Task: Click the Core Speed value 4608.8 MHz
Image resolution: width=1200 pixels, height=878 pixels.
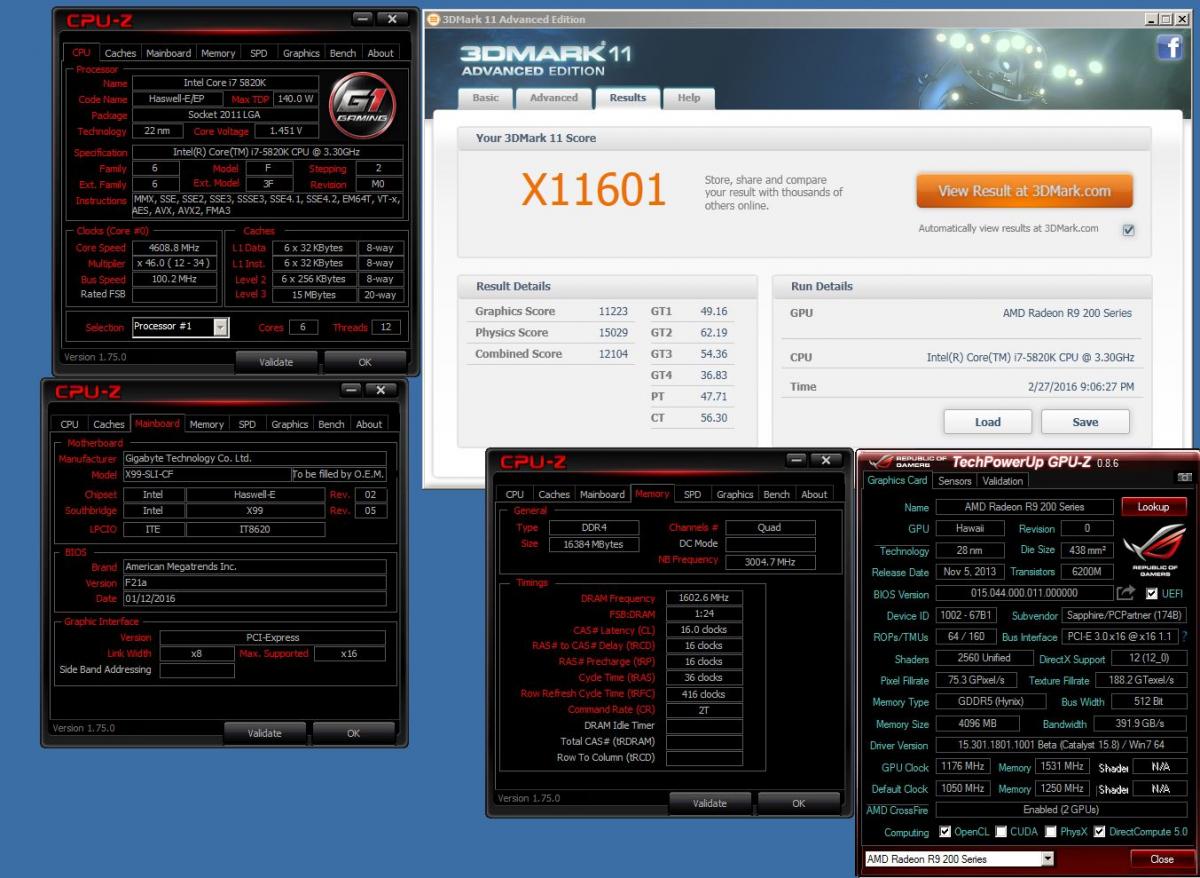Action: click(x=175, y=248)
